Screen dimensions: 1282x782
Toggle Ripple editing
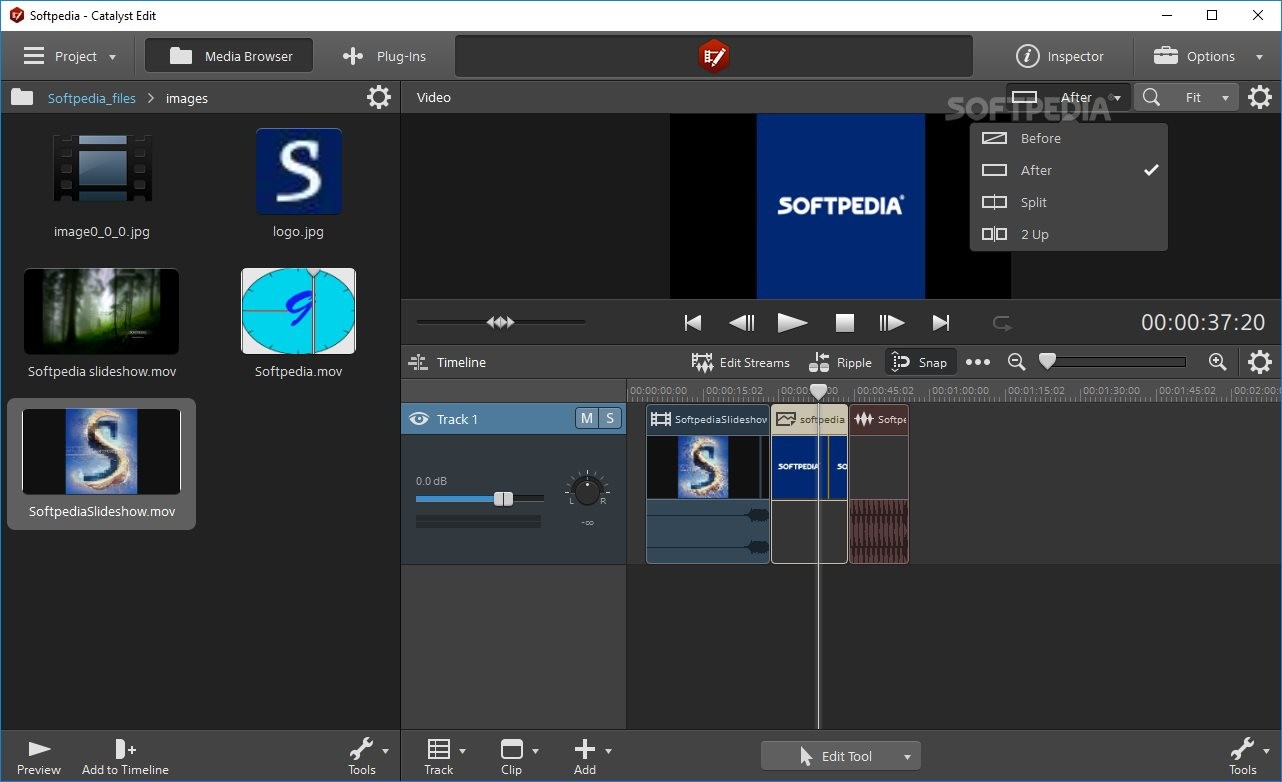click(841, 362)
